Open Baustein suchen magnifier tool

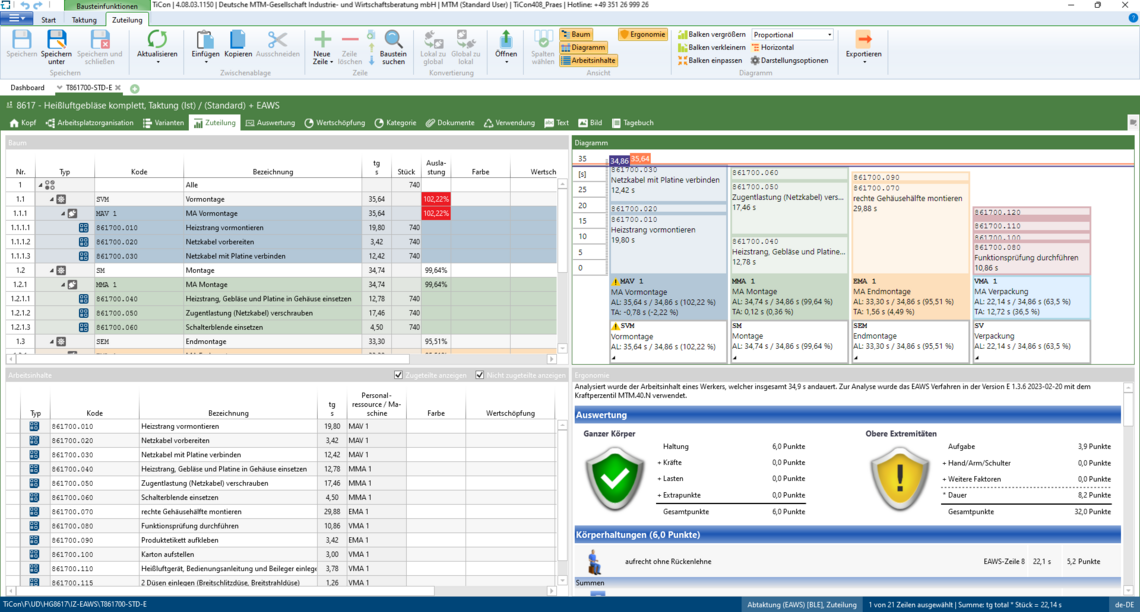(x=393, y=40)
